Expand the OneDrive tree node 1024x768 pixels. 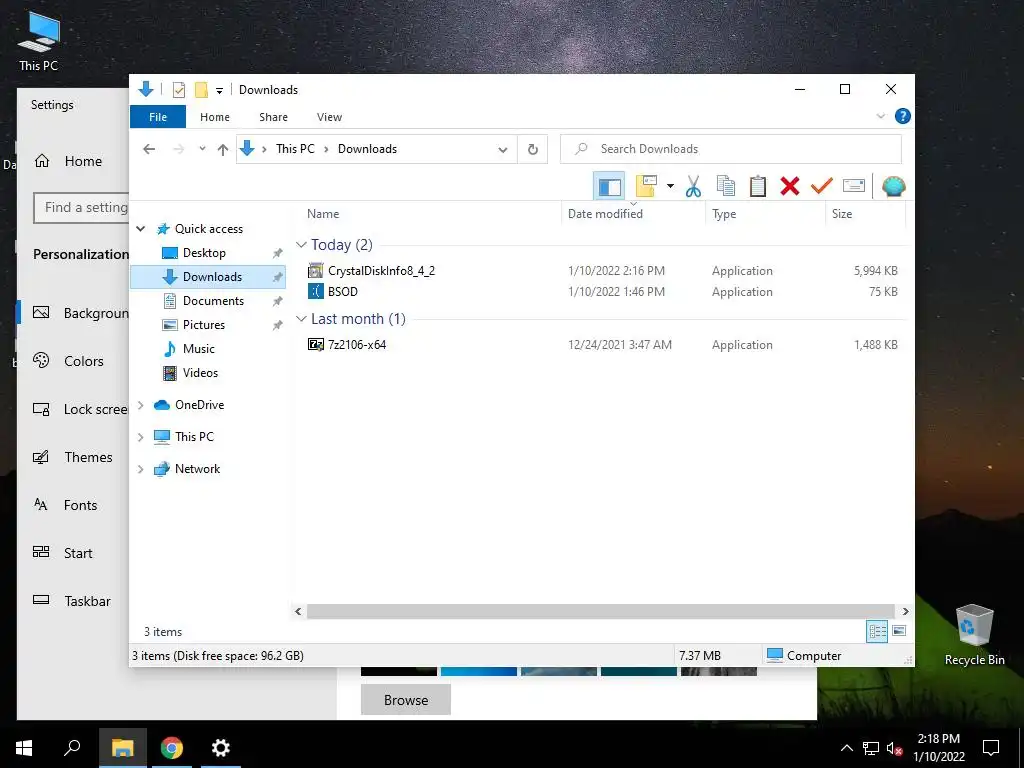pos(140,405)
